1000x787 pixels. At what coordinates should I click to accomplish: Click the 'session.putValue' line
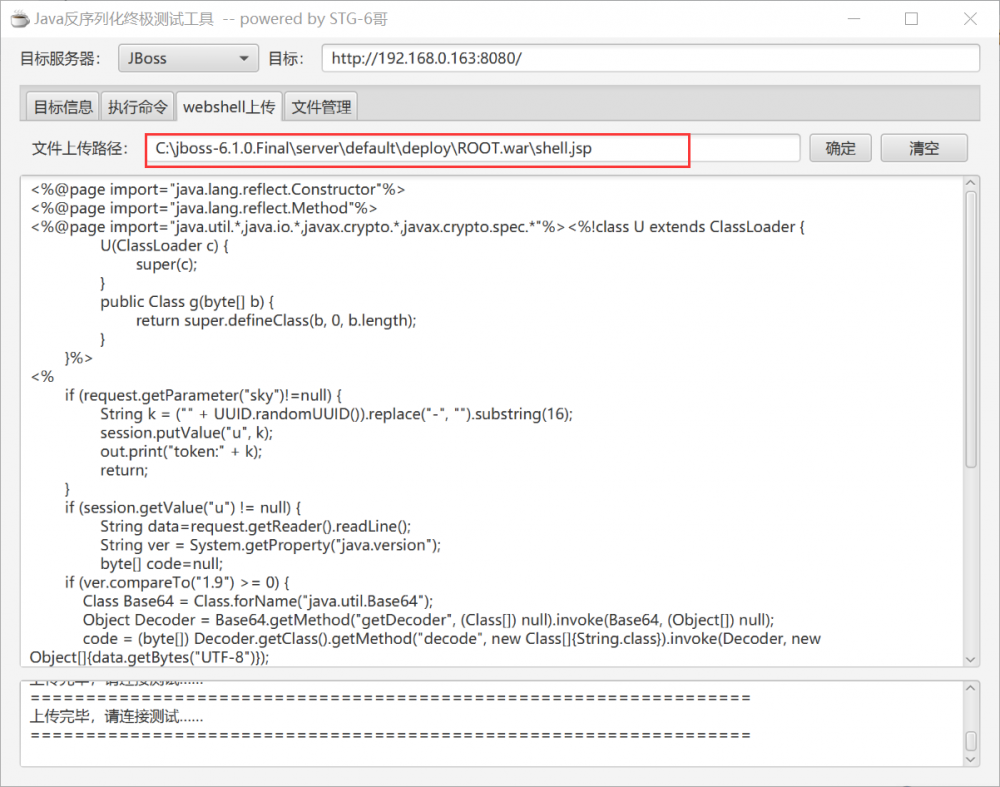pos(186,433)
